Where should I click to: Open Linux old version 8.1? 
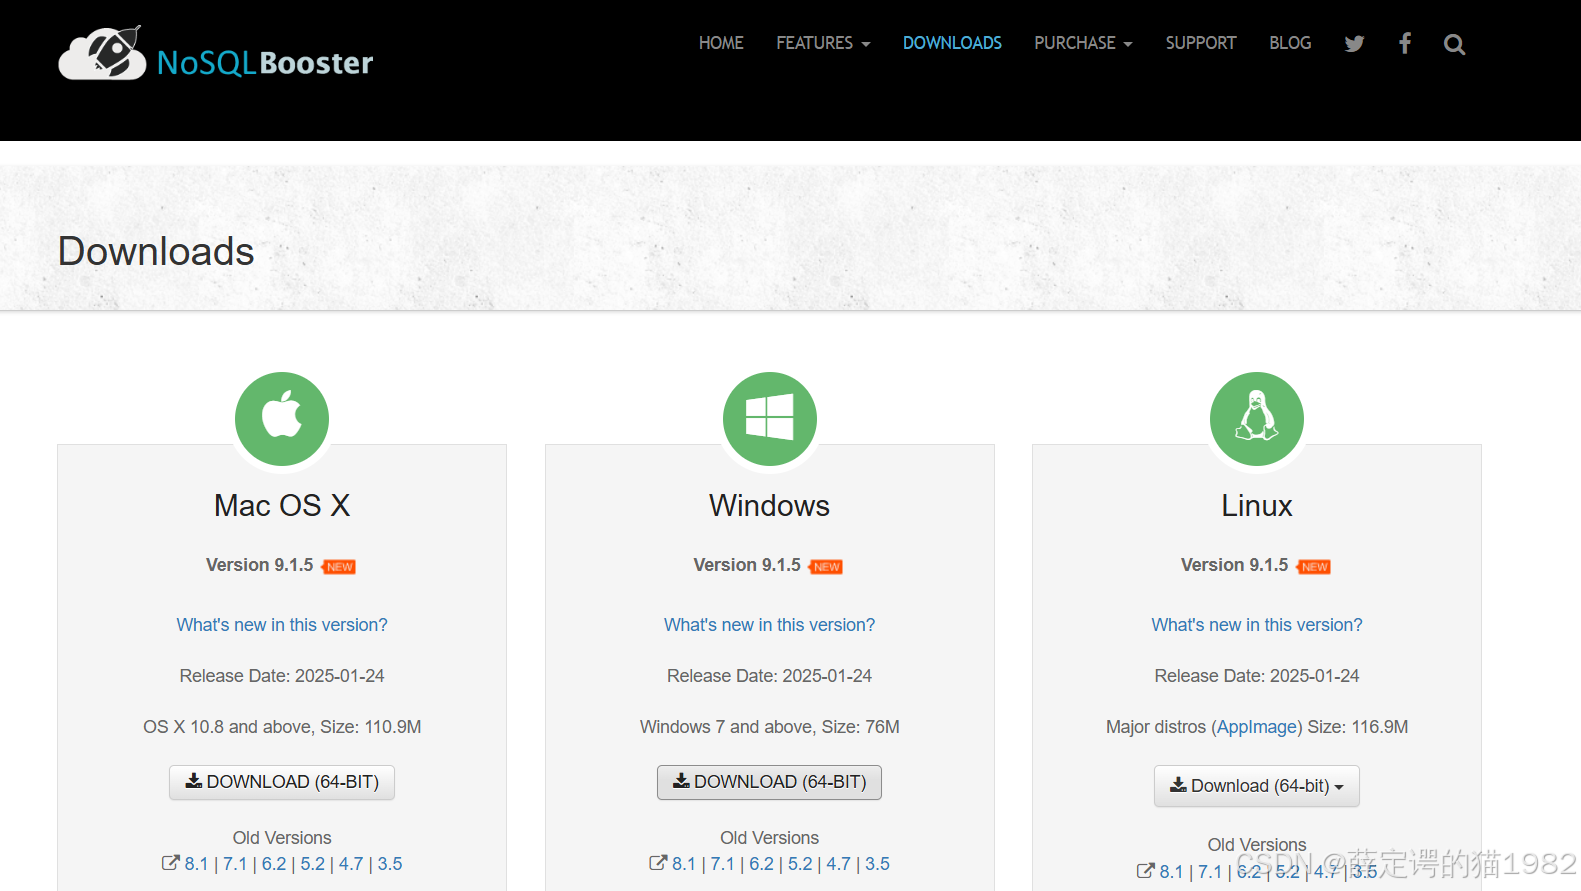[1171, 872]
